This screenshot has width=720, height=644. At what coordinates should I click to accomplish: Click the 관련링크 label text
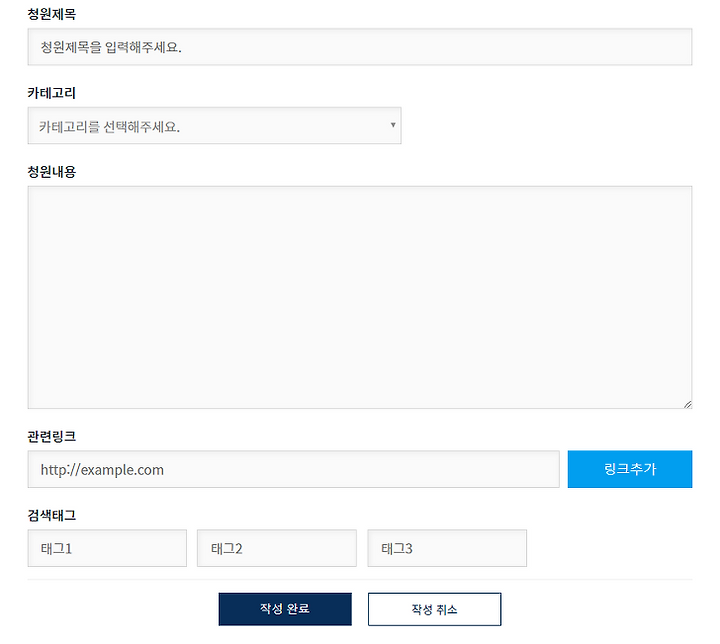(x=51, y=436)
